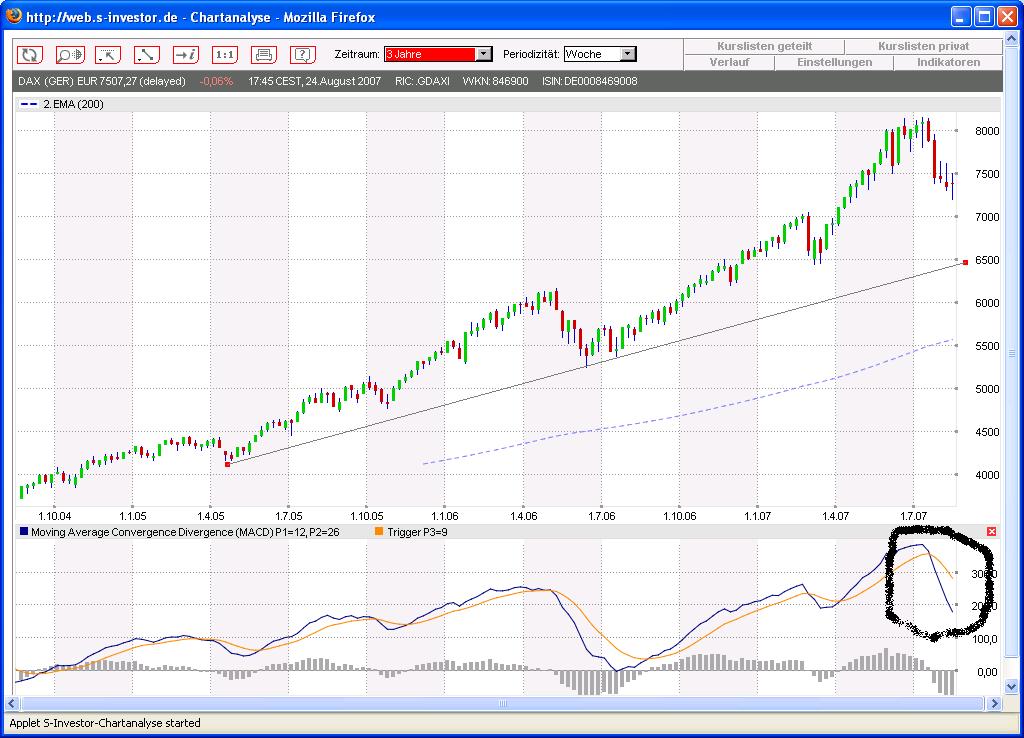1024x738 pixels.
Task: Open the Indikatoren tab
Action: [x=948, y=63]
